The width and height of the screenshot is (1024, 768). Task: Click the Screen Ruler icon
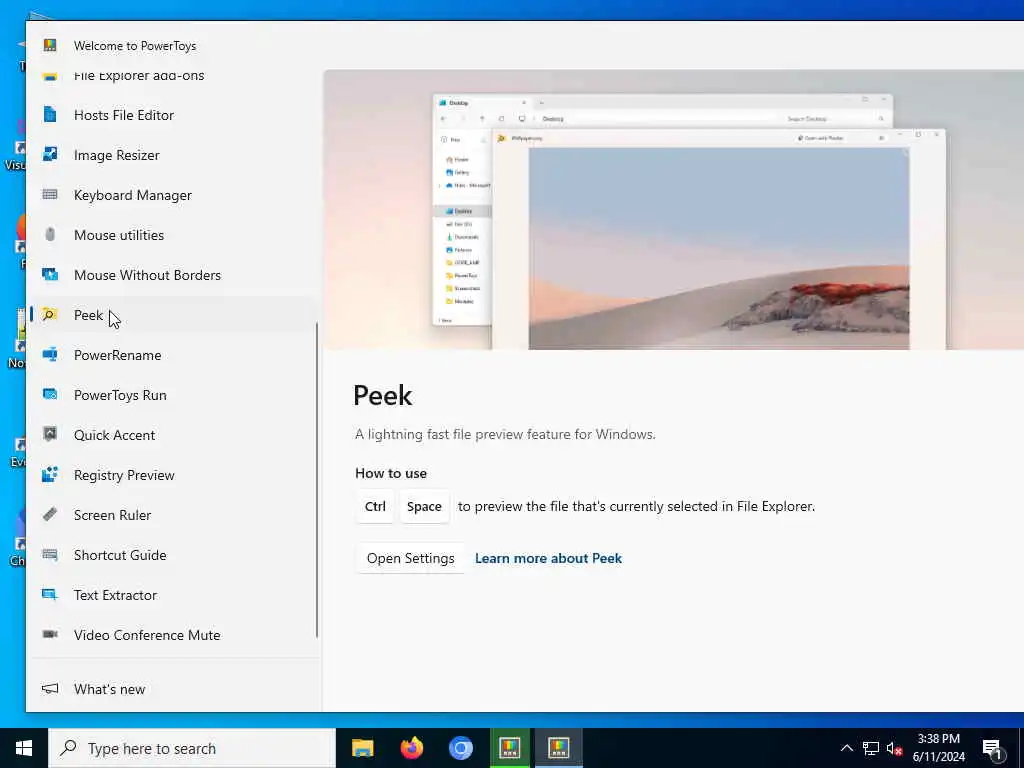click(50, 514)
